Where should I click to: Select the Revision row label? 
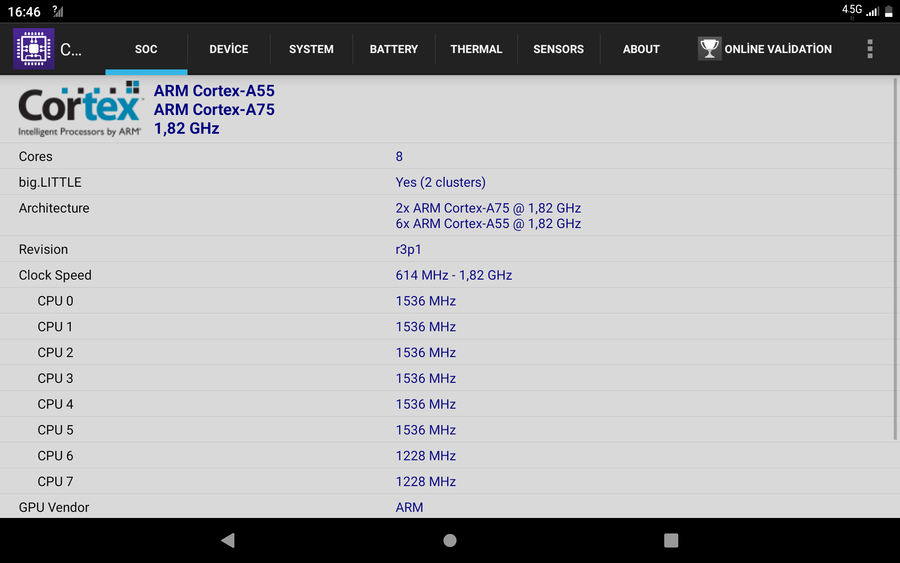pos(43,249)
